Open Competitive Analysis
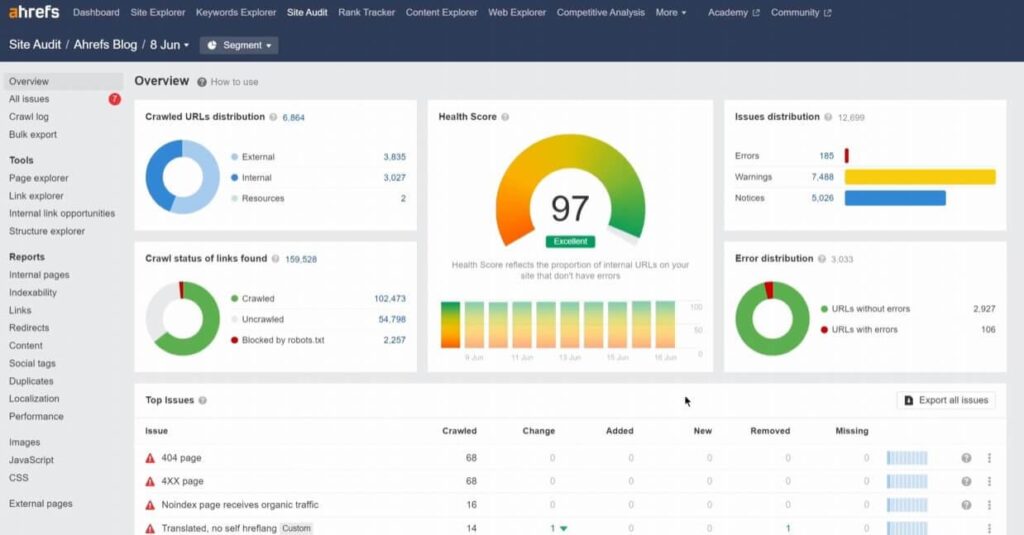The image size is (1024, 535). click(600, 12)
